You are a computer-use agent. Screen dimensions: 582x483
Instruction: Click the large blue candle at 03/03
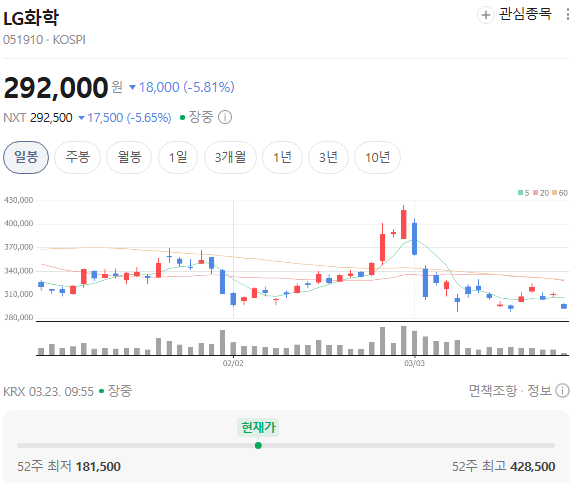pyautogui.click(x=415, y=238)
